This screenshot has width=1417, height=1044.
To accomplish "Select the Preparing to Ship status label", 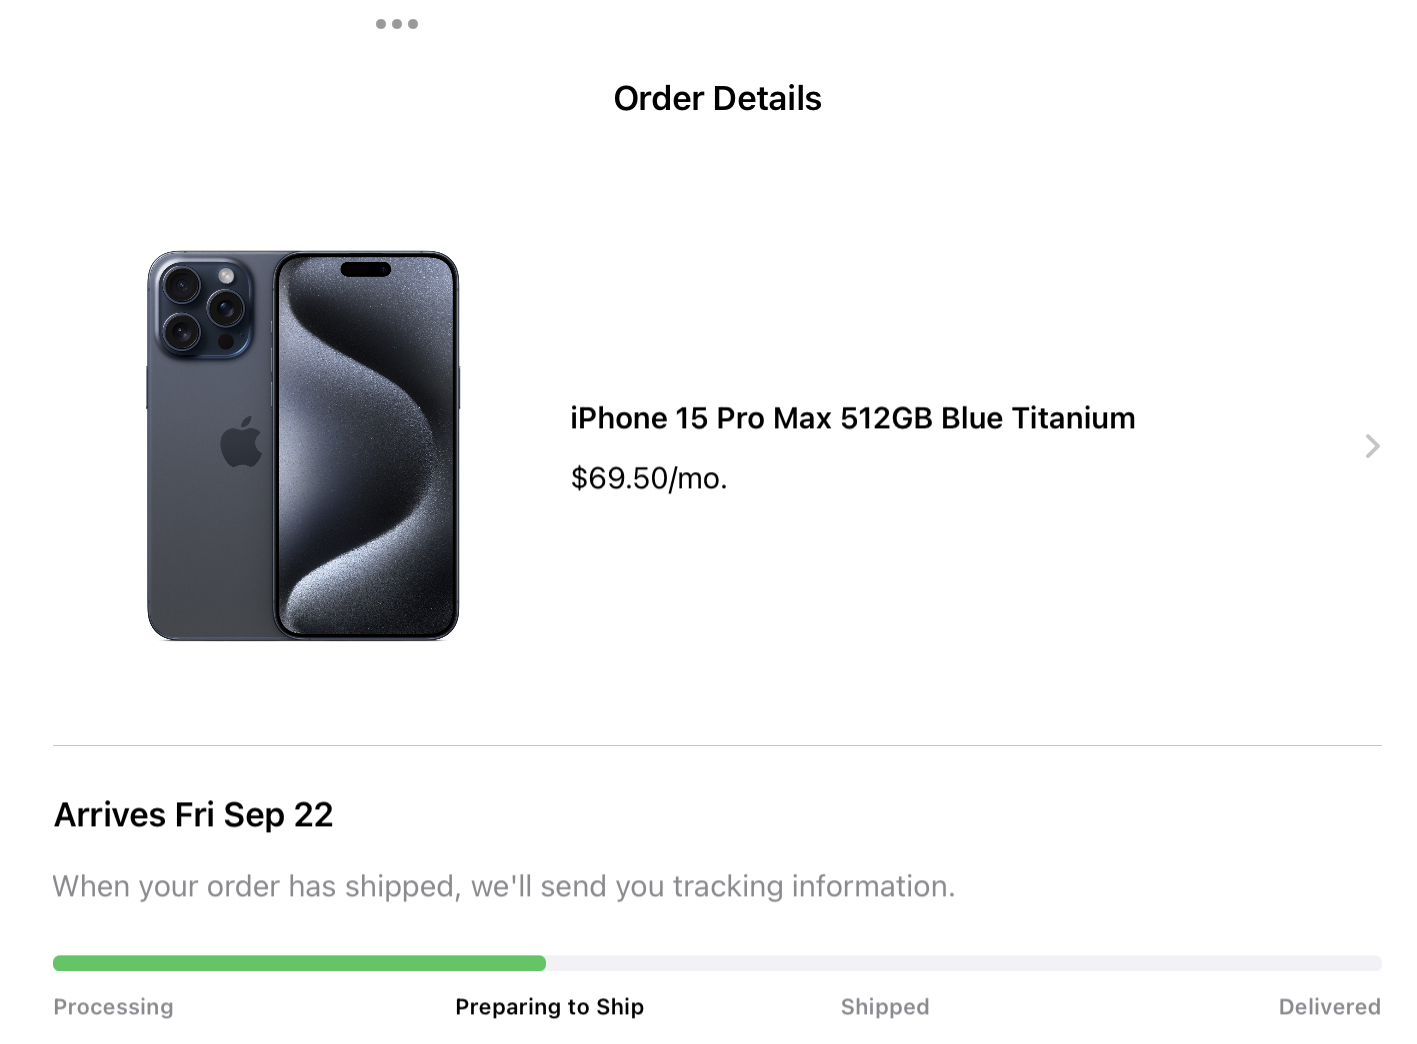I will [549, 1007].
